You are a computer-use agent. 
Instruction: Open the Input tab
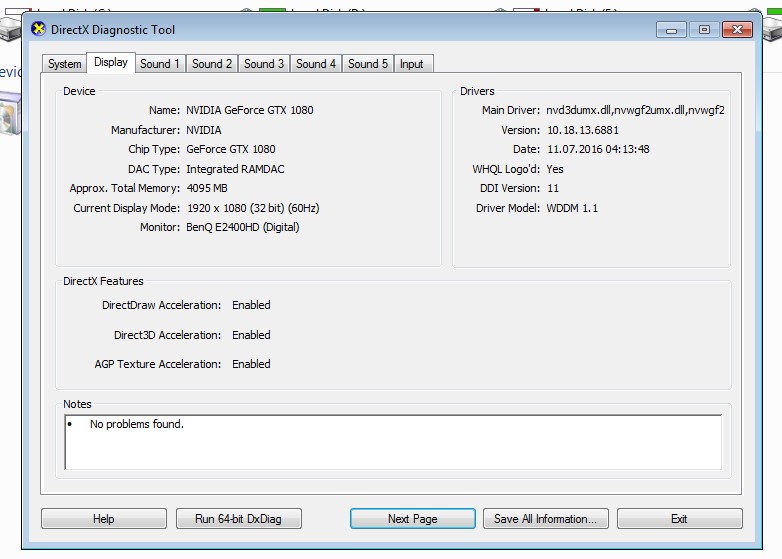point(411,64)
